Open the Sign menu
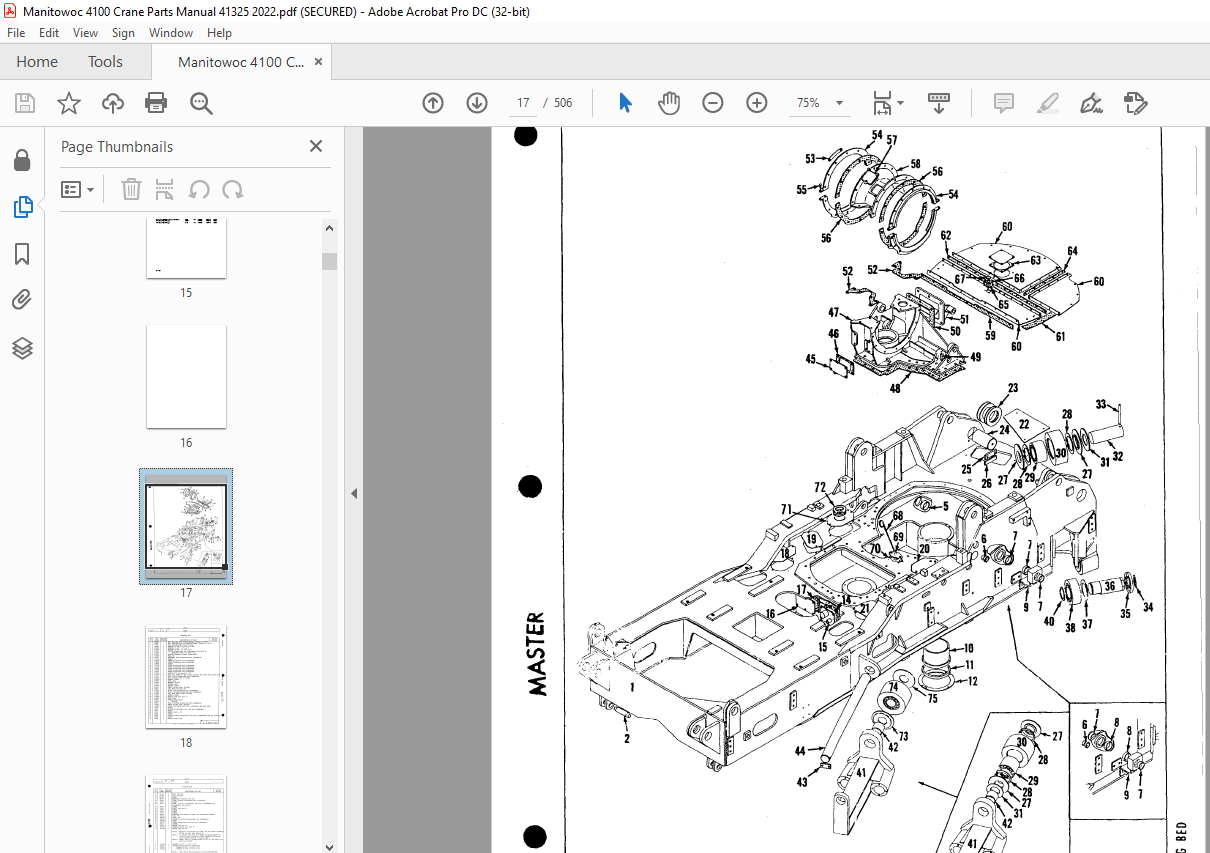This screenshot has height=853, width=1210. (123, 33)
